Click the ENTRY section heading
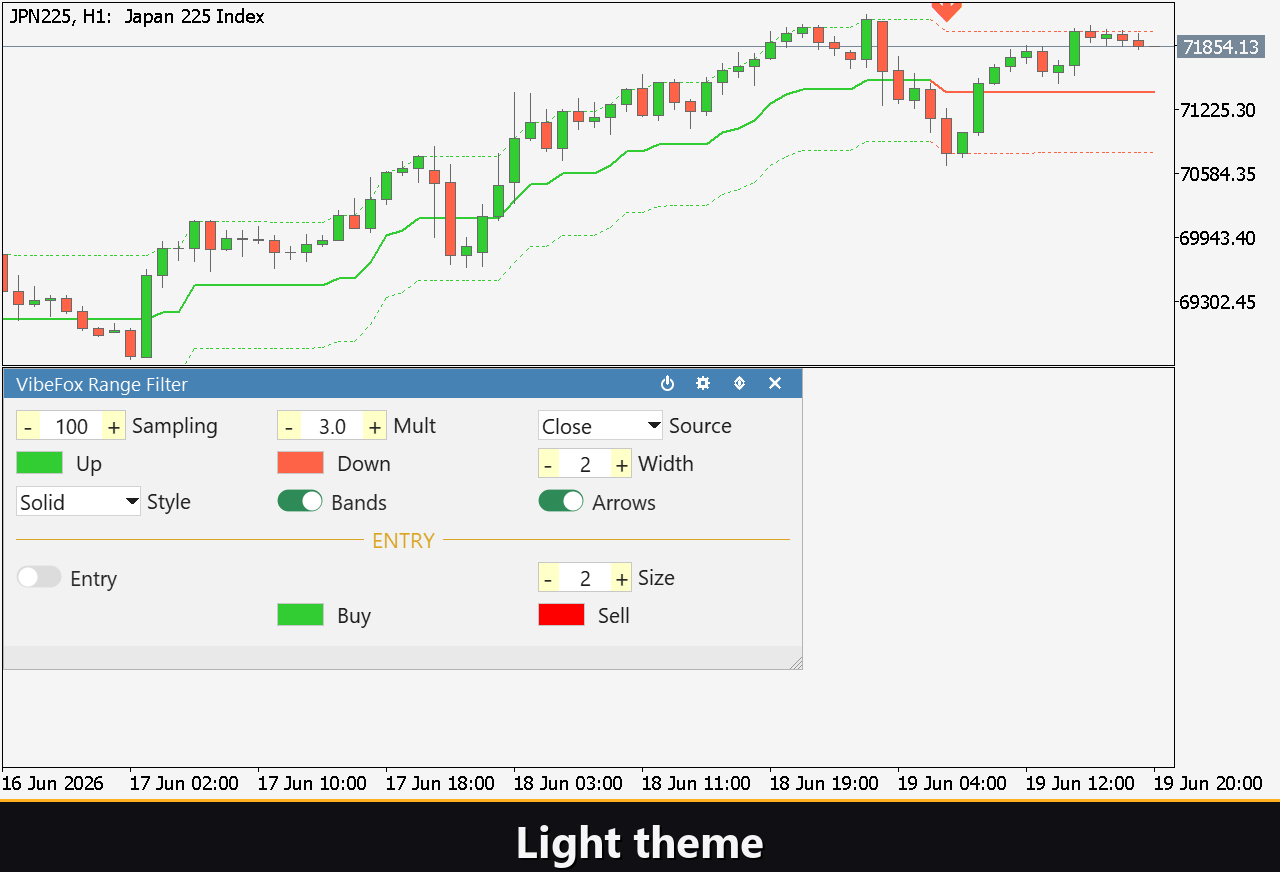This screenshot has width=1280, height=872. [403, 540]
